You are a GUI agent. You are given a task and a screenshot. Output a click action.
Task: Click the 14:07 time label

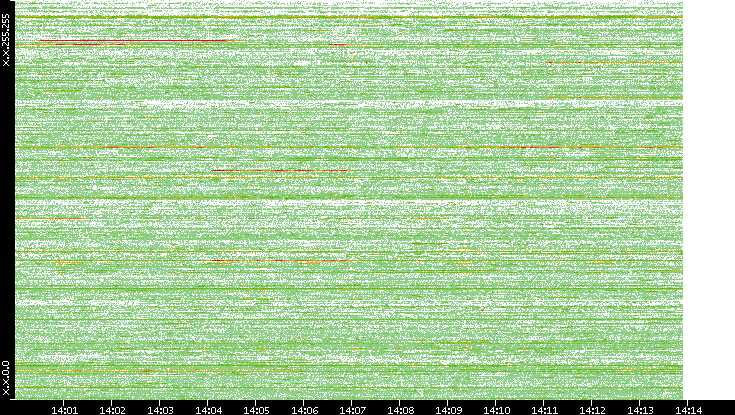pos(352,410)
